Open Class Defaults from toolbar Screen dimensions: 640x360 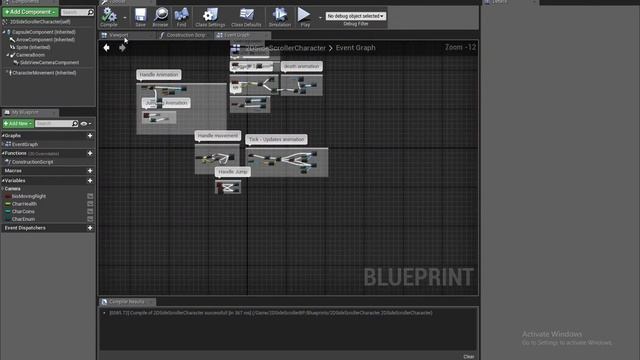click(x=246, y=17)
